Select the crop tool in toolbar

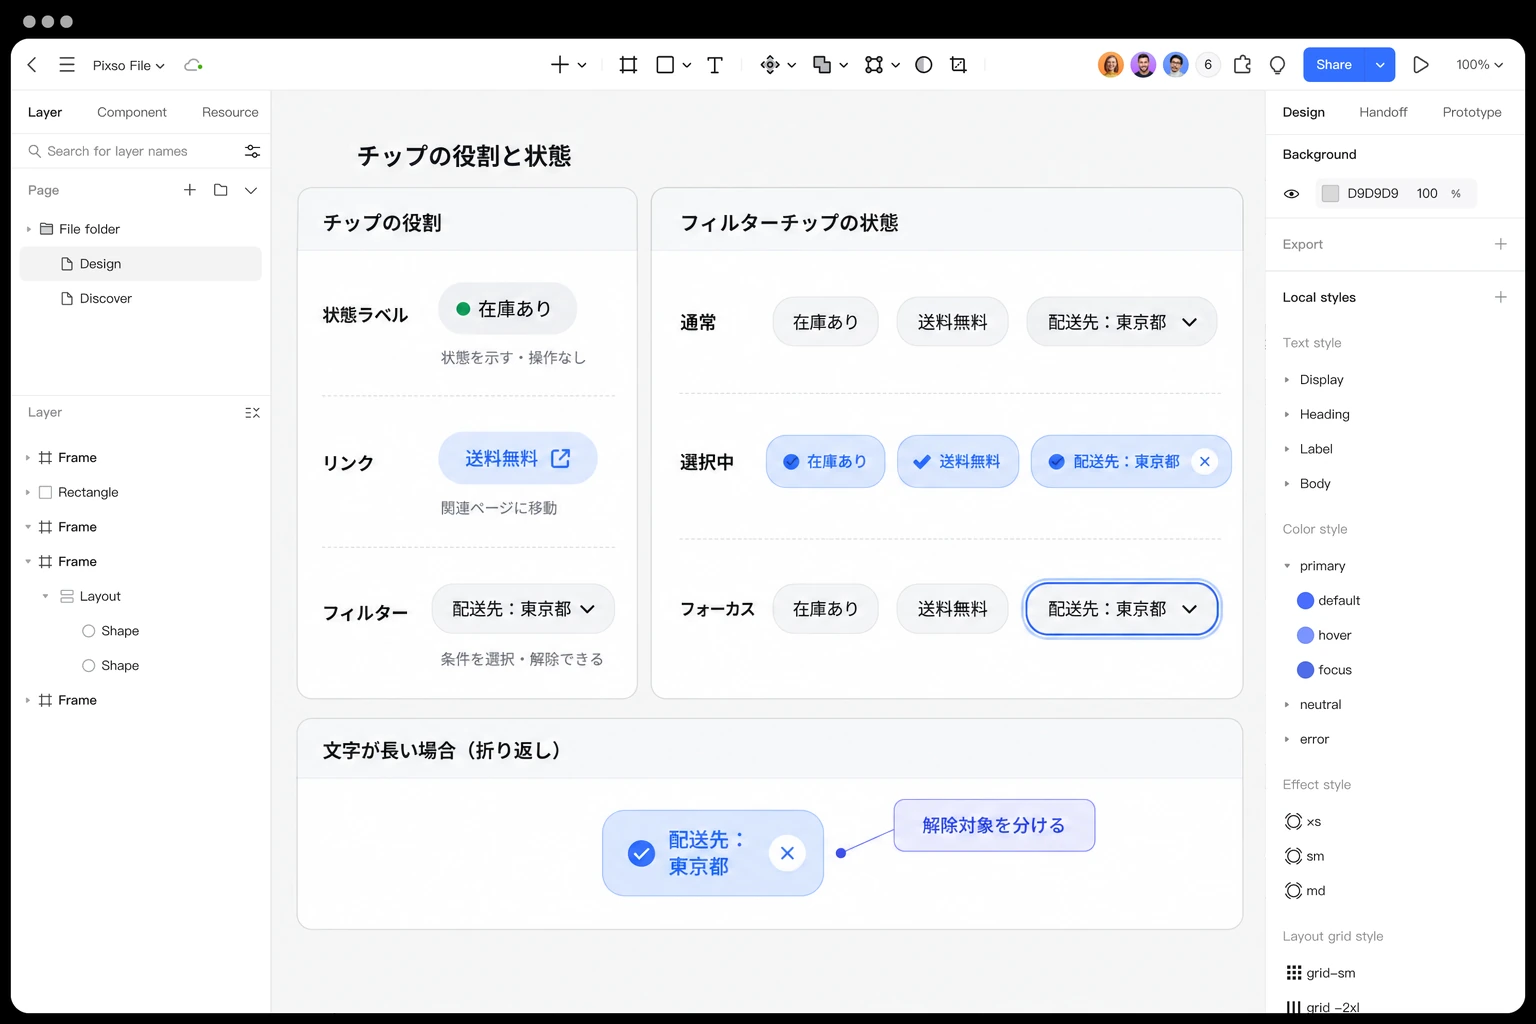point(958,65)
